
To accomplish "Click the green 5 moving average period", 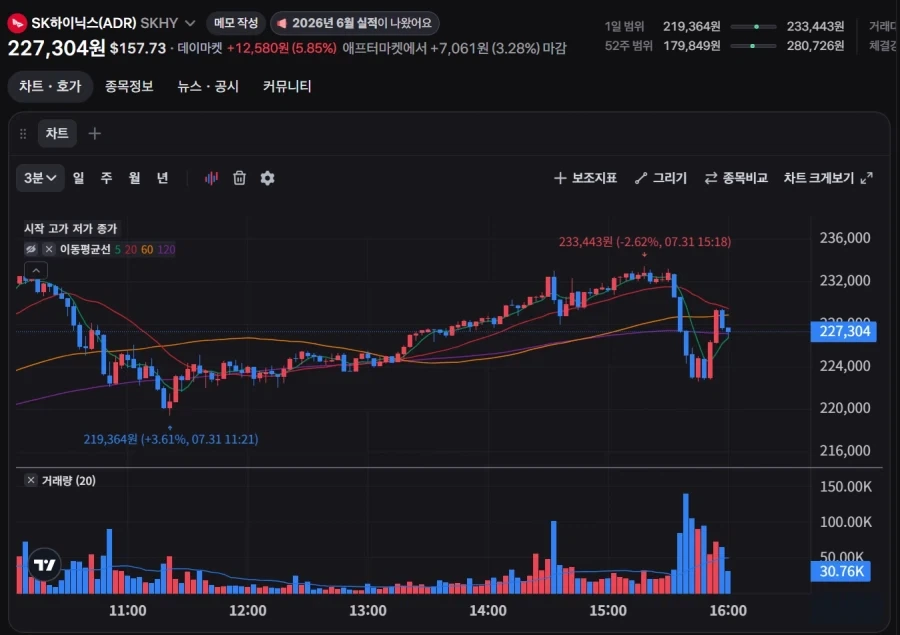I will click(118, 249).
